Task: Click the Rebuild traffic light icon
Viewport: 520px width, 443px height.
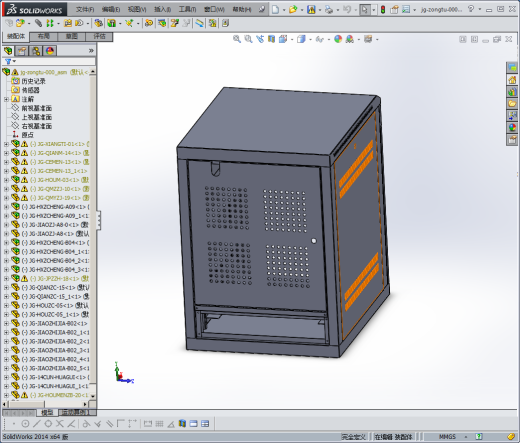Action: 383,10
